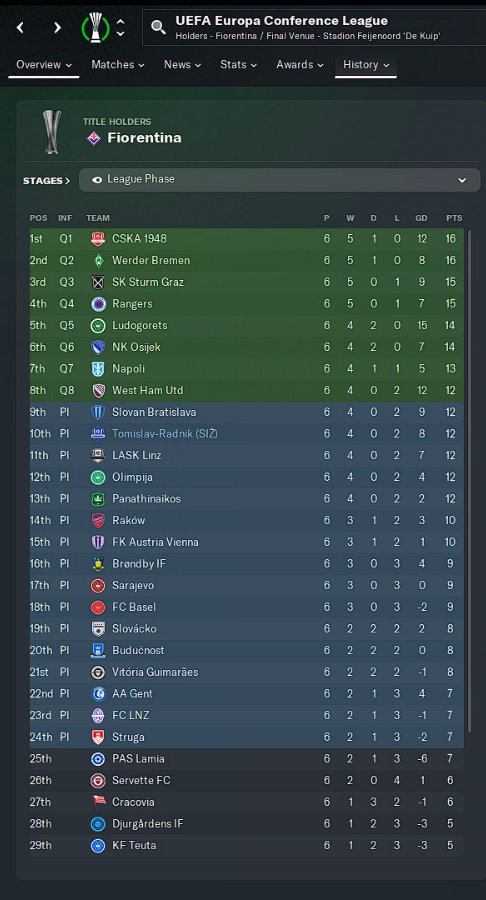Click the Conference League logo icon
The image size is (486, 900).
tap(95, 27)
